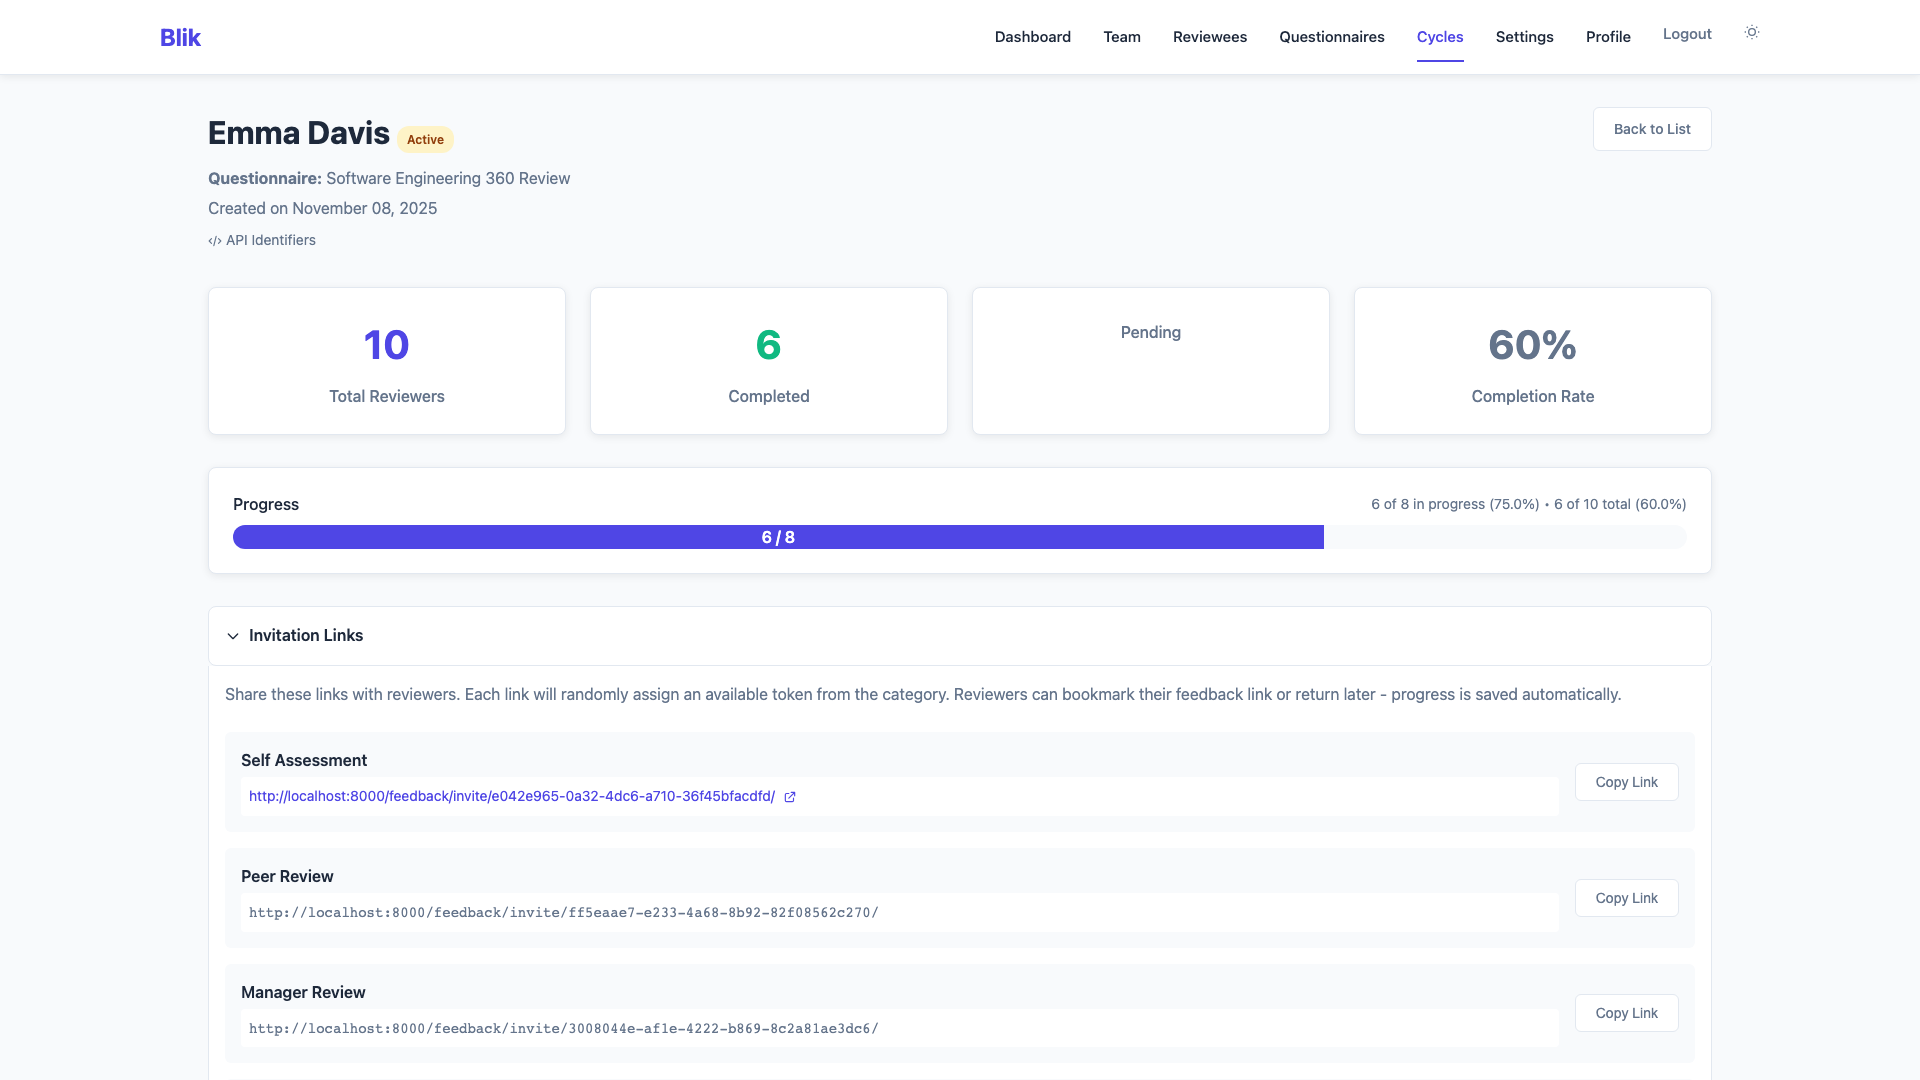
Task: Open self assessment link via external-link icon
Action: (790, 797)
